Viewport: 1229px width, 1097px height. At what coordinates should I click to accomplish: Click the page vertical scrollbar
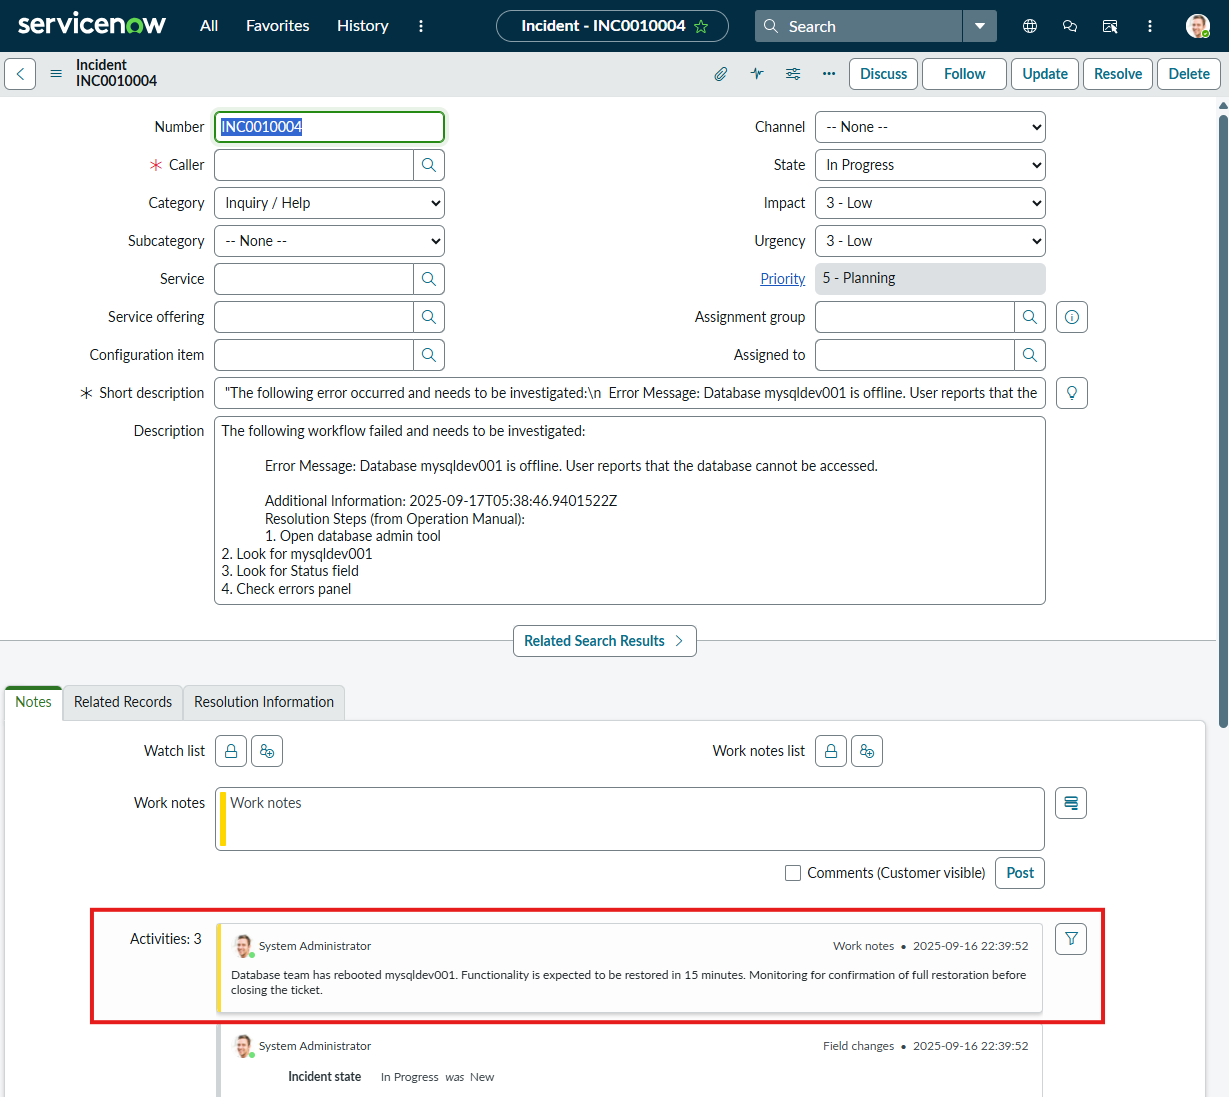[x=1222, y=420]
